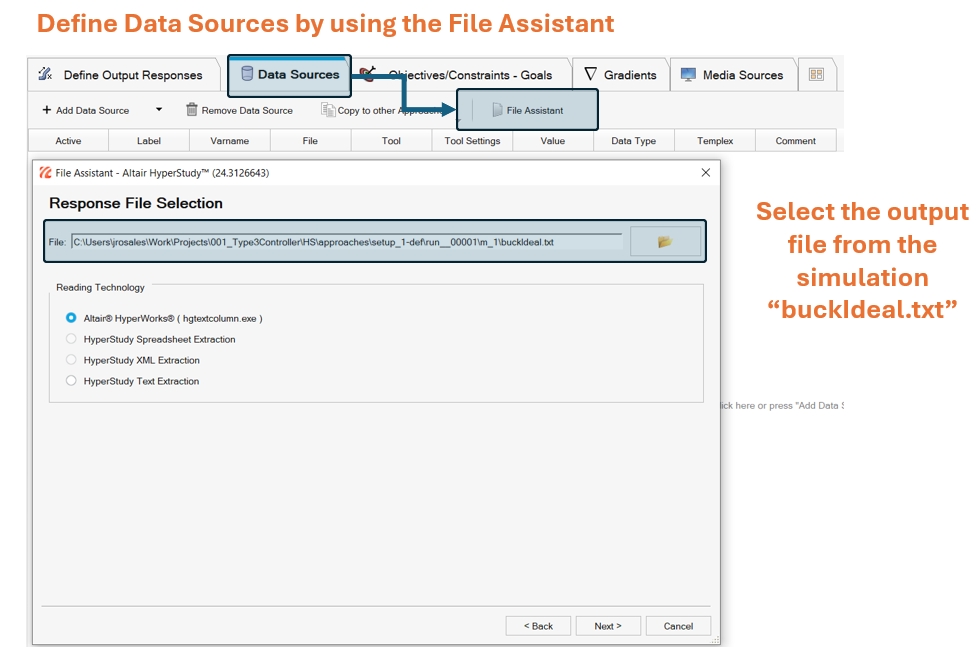The width and height of the screenshot is (977, 667).
Task: Click the HyperStudy logo in title bar
Action: [x=45, y=173]
